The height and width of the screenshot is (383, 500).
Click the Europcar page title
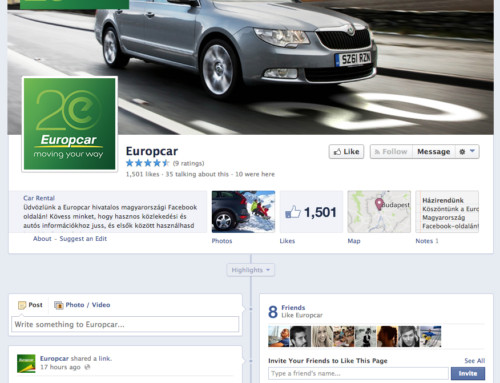(152, 151)
